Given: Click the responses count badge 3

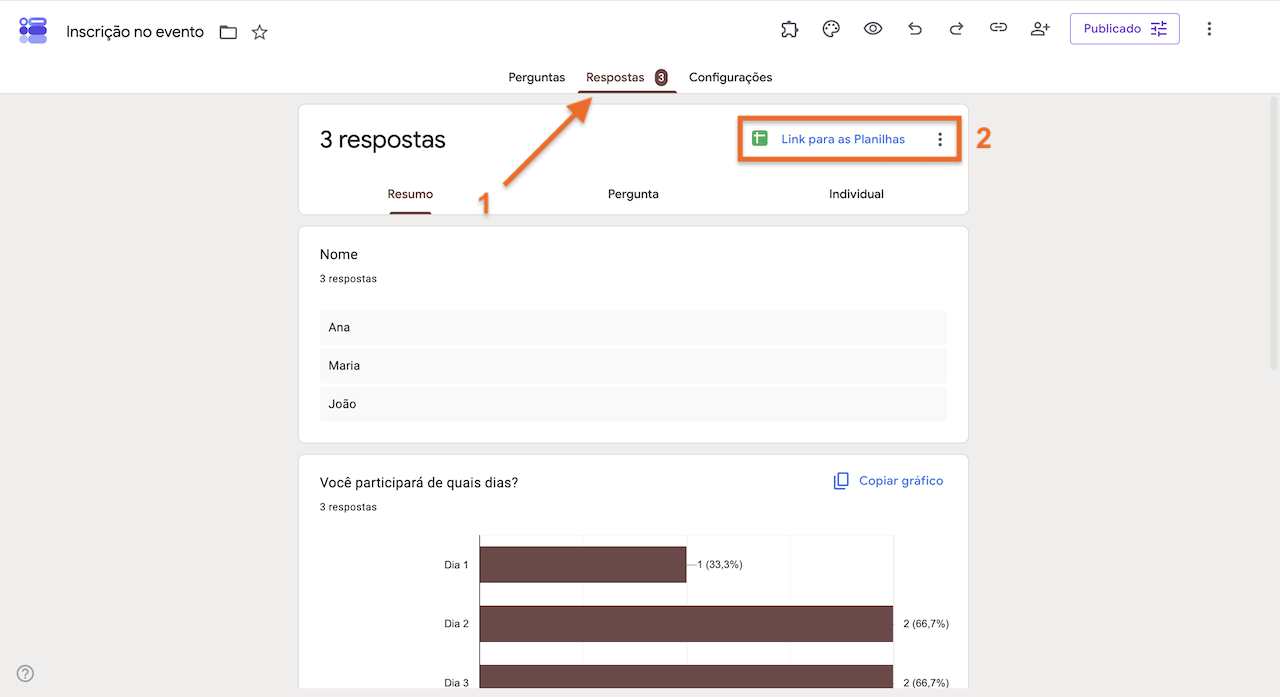Looking at the screenshot, I should (661, 77).
